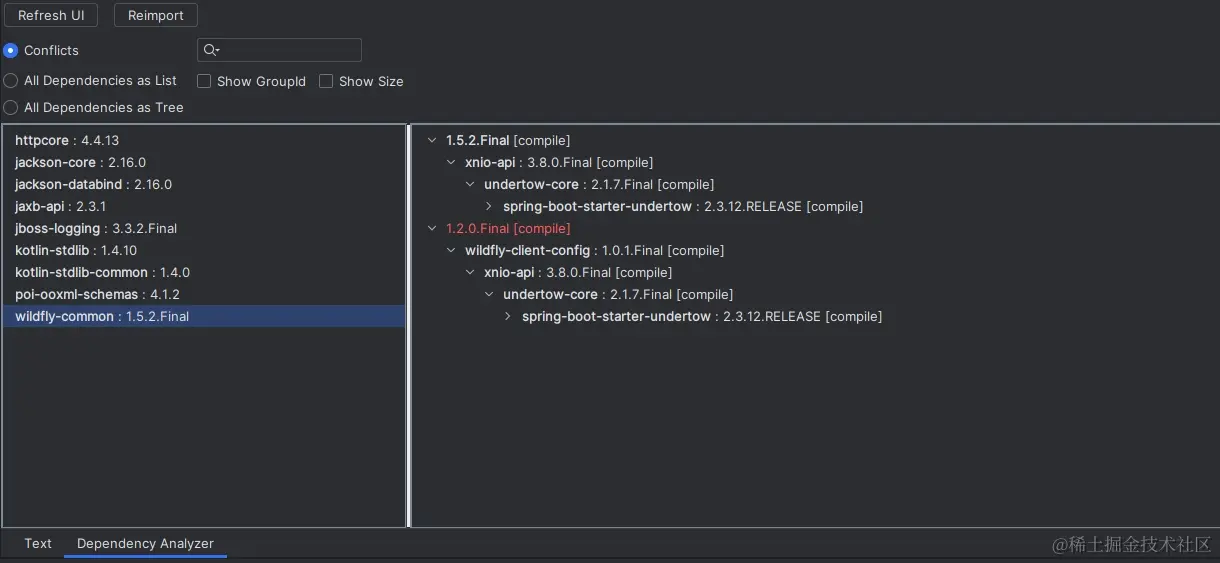Screen dimensions: 1220x563
Task: Expand the first spring-boot-starter-undertow node
Action: click(489, 207)
